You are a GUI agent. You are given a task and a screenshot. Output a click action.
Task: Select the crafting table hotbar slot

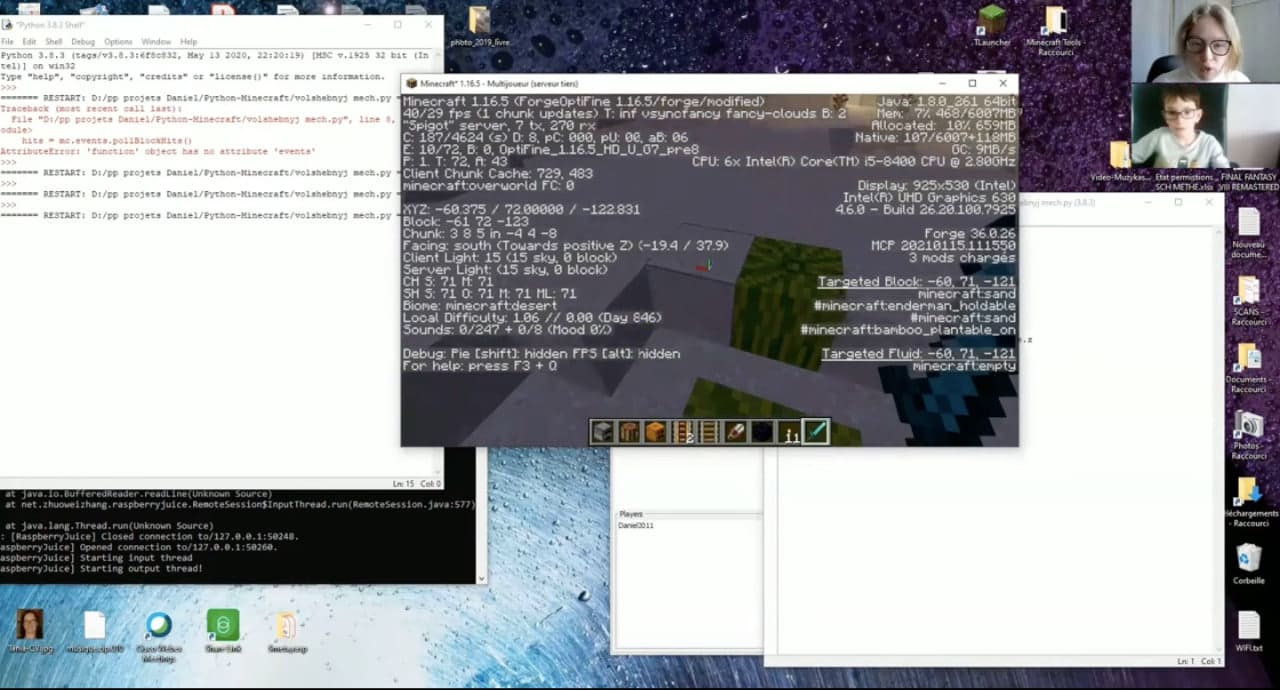(x=629, y=432)
